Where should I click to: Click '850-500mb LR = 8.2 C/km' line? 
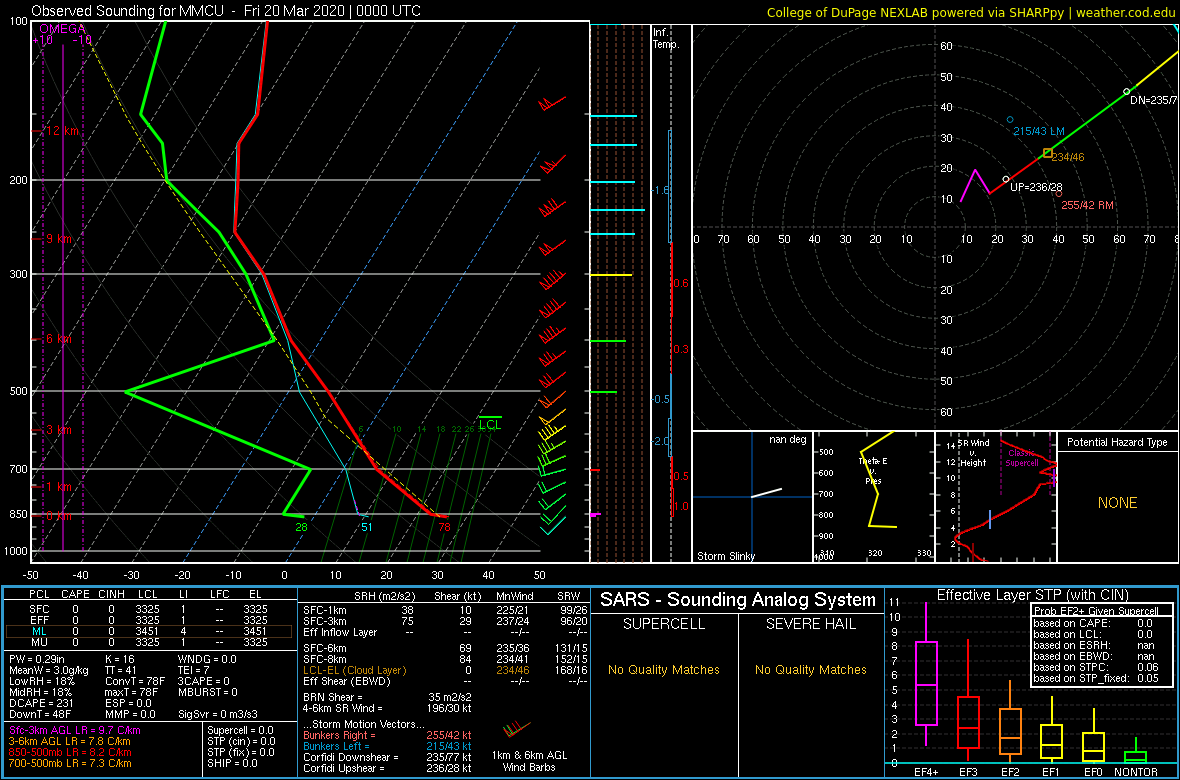[71, 752]
